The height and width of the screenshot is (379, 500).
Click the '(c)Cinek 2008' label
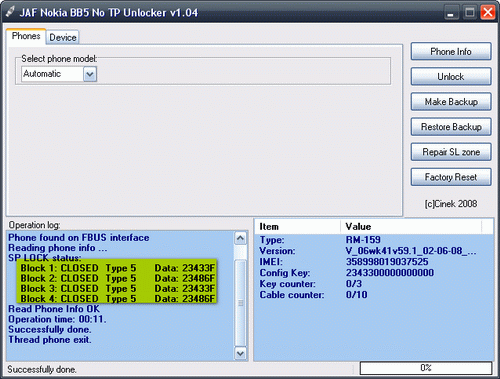pyautogui.click(x=451, y=204)
